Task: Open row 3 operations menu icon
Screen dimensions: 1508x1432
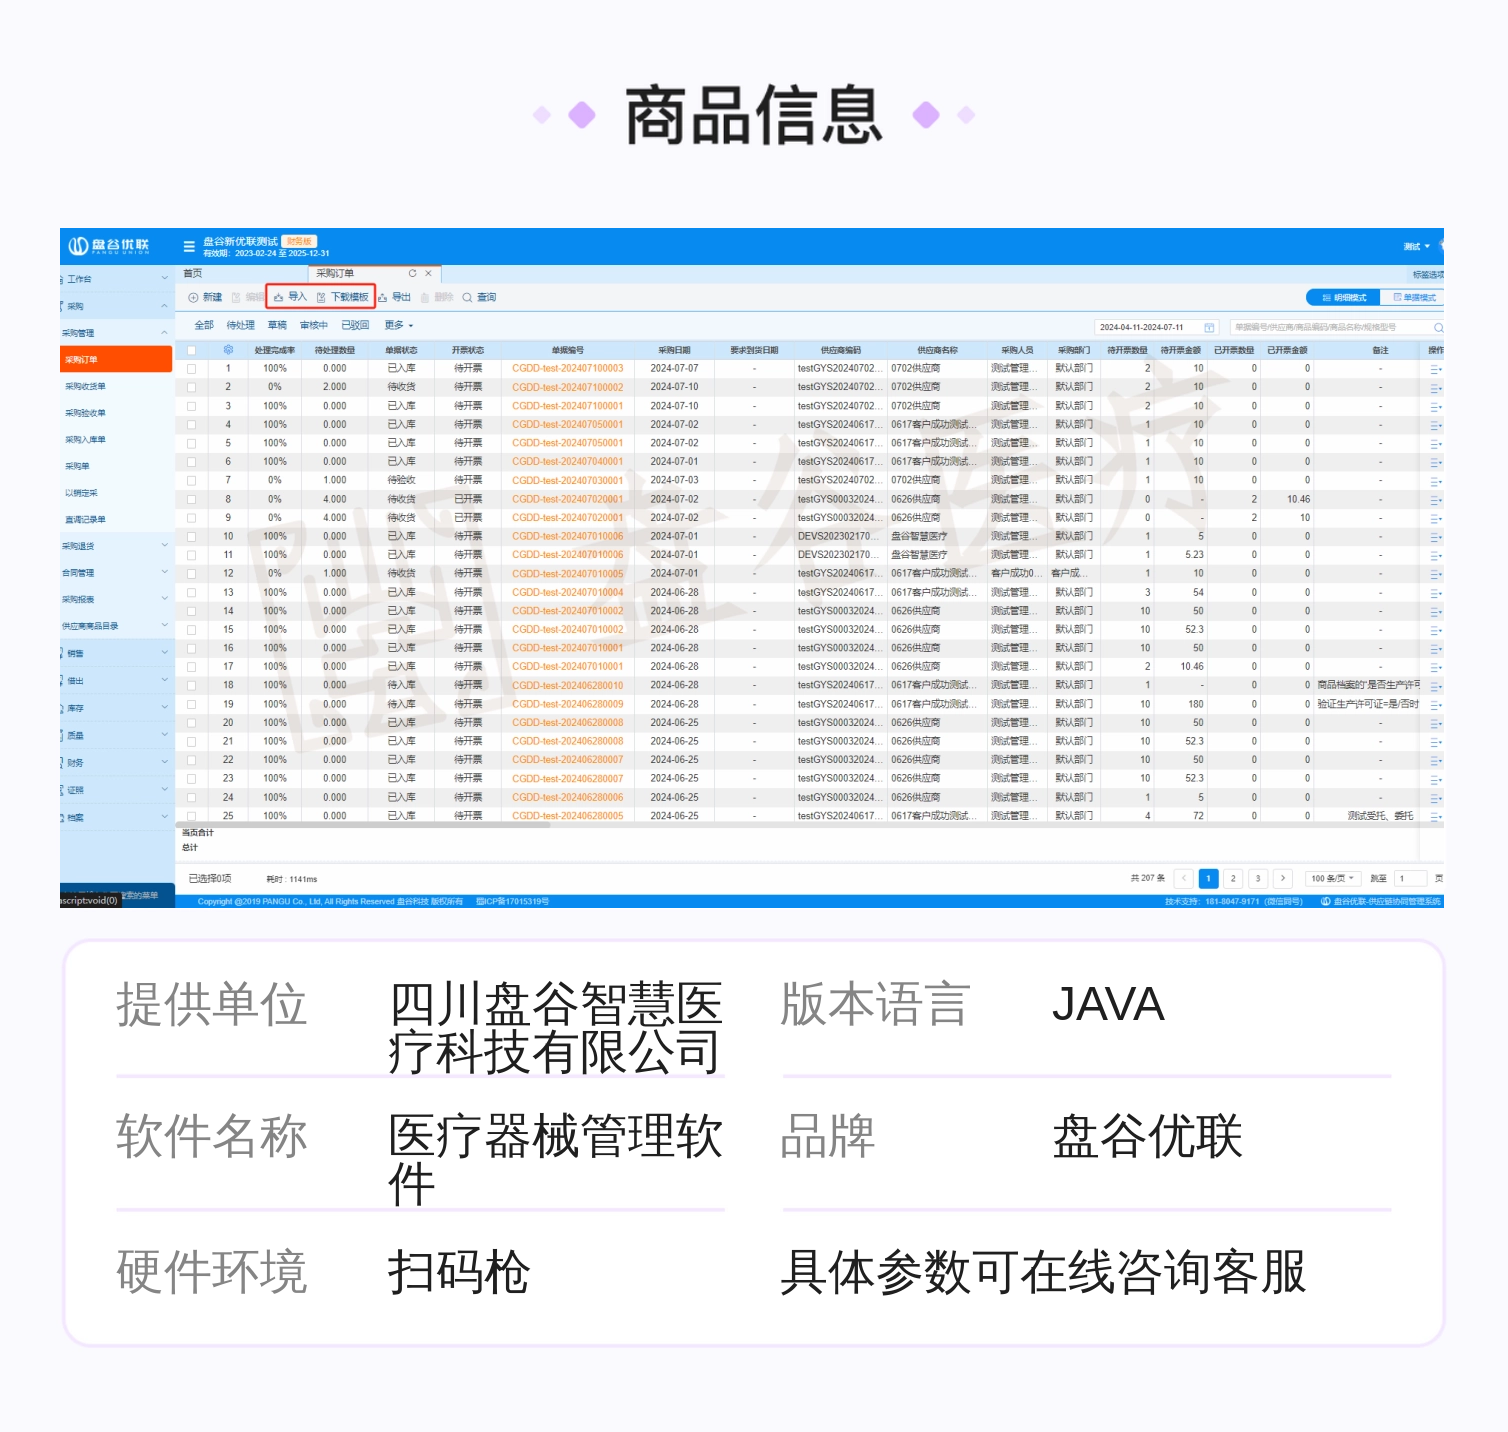Action: point(1436,406)
